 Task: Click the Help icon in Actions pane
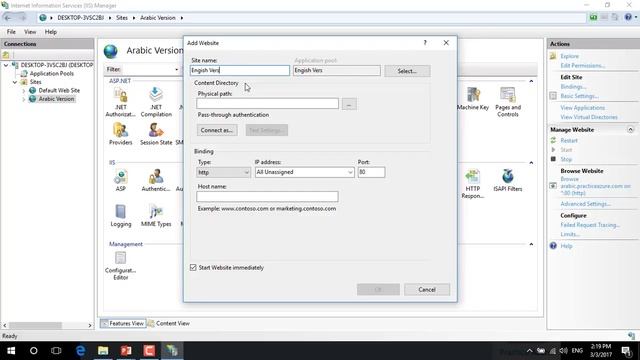[x=553, y=246]
